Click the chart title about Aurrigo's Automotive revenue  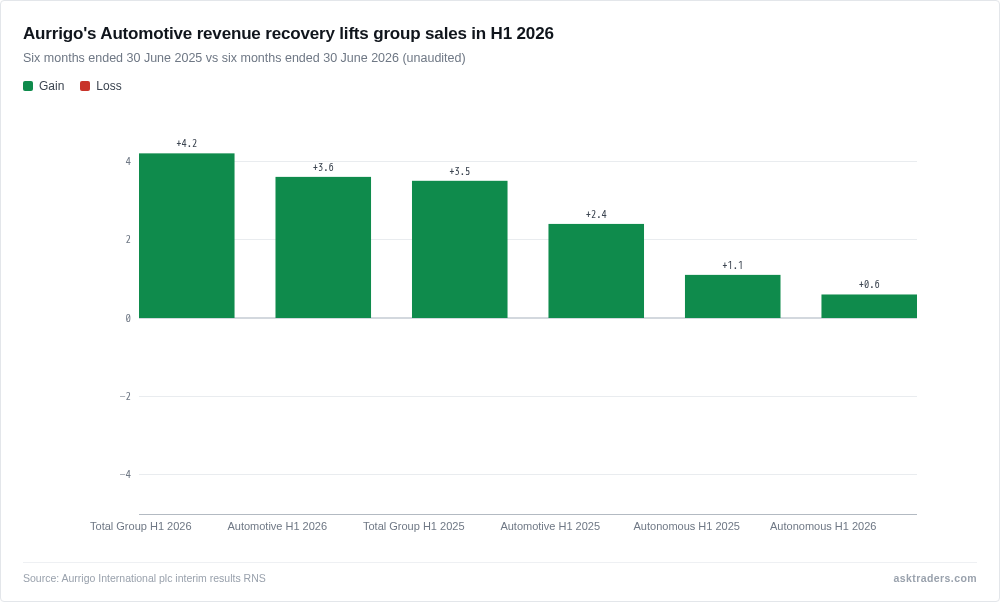[288, 33]
